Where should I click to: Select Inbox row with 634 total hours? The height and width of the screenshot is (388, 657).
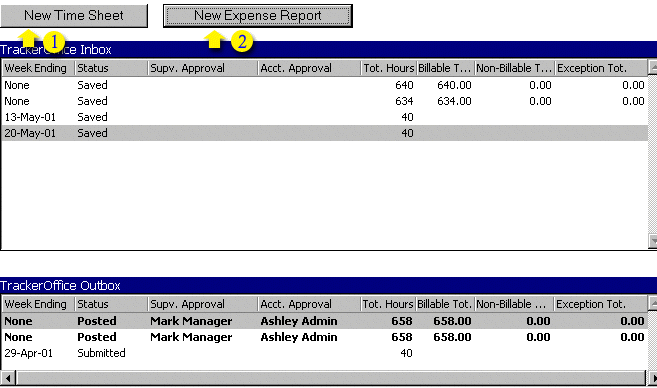[325, 101]
